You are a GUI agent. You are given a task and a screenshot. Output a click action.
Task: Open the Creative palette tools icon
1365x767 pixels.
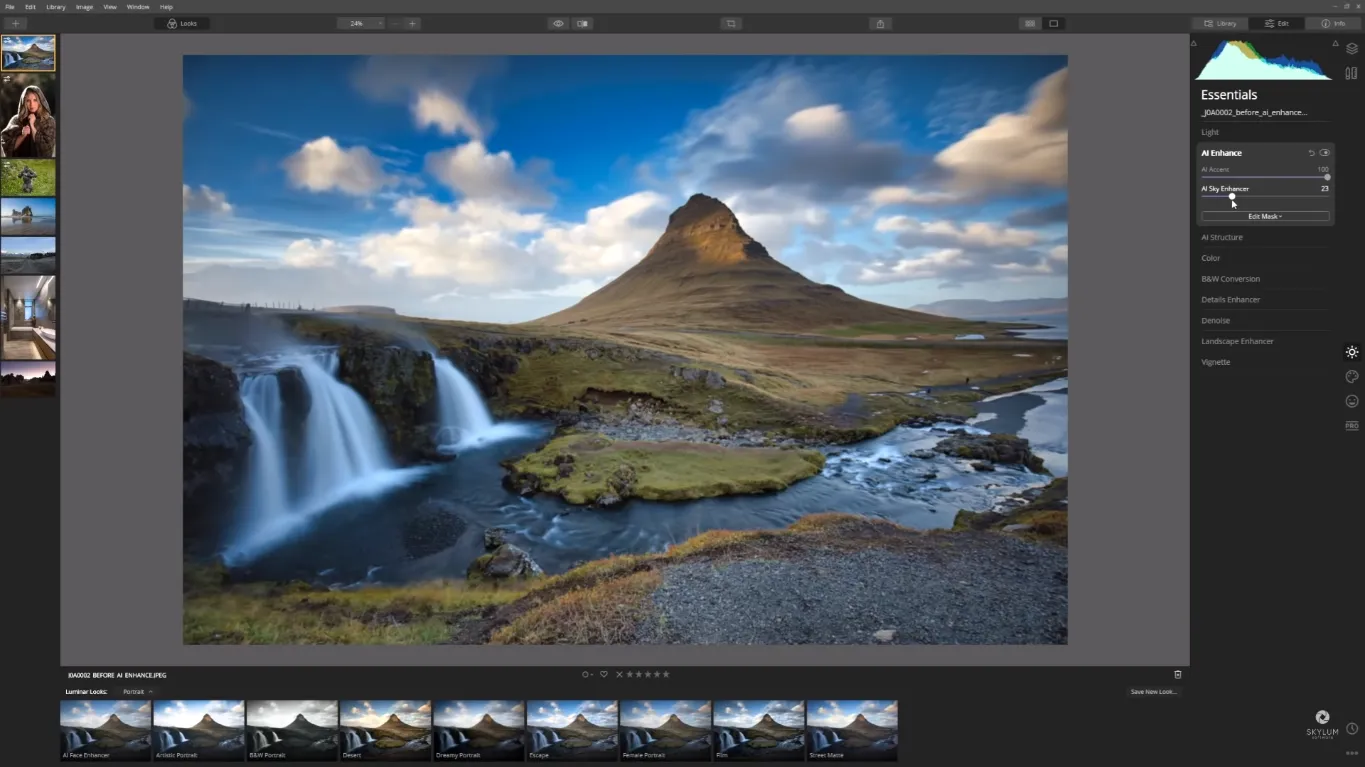point(1351,377)
